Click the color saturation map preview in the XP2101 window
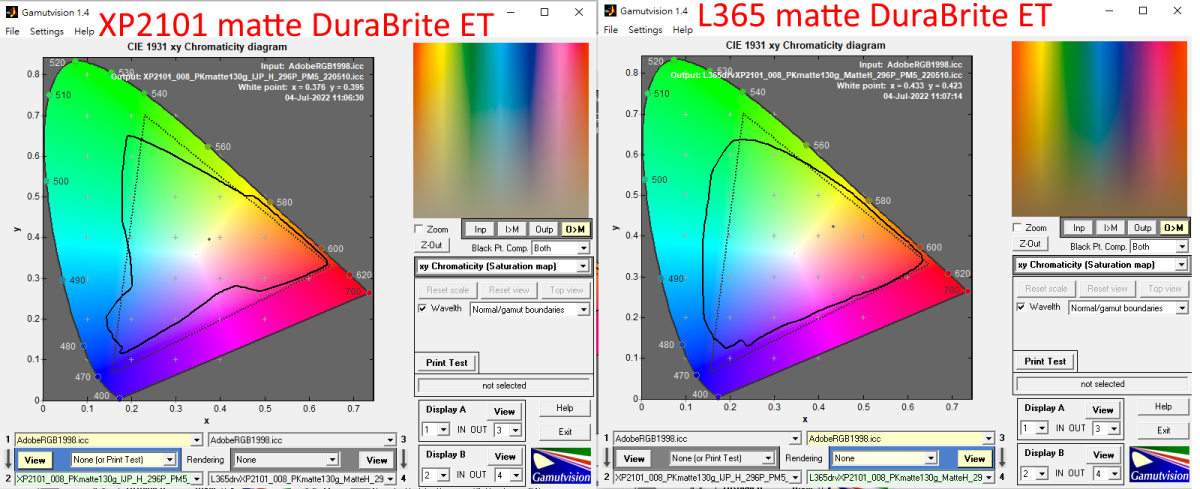The width and height of the screenshot is (1200, 489). pyautogui.click(x=502, y=130)
